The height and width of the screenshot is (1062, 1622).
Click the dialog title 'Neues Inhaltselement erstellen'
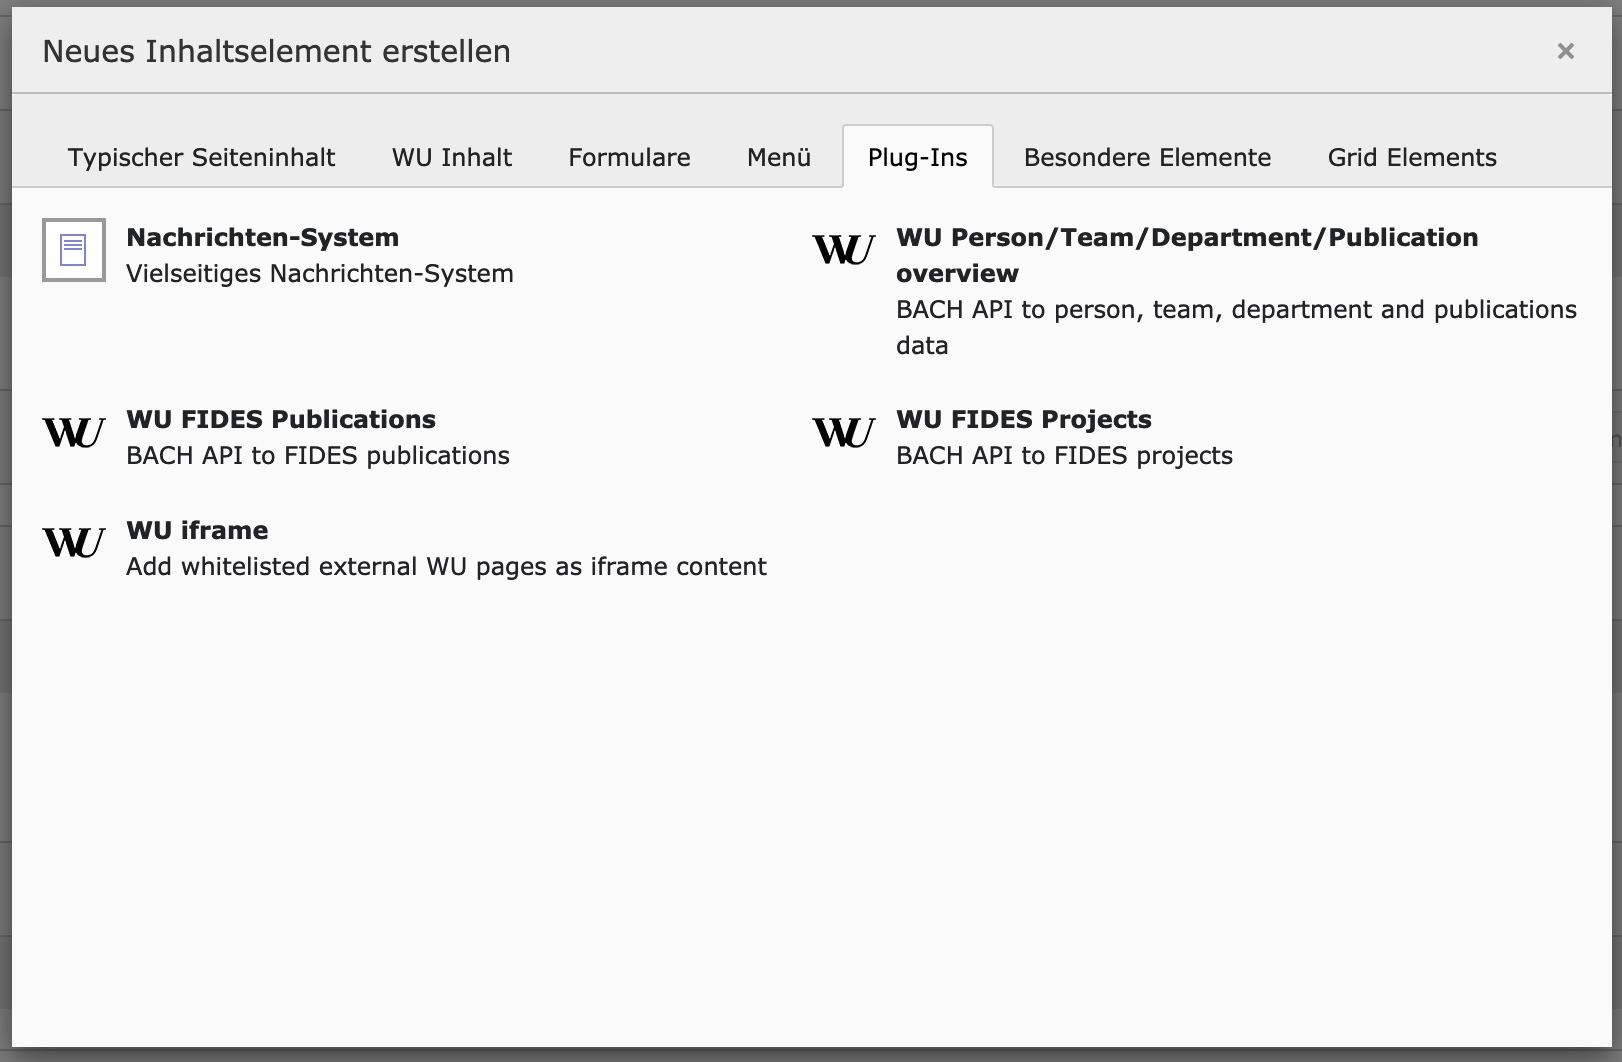click(277, 51)
